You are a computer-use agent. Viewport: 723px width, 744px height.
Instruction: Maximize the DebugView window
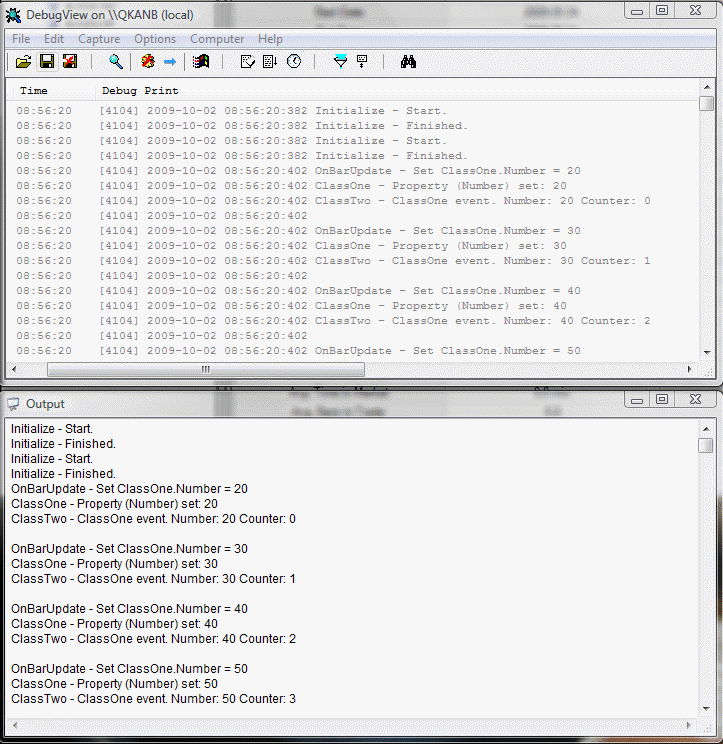[x=662, y=11]
